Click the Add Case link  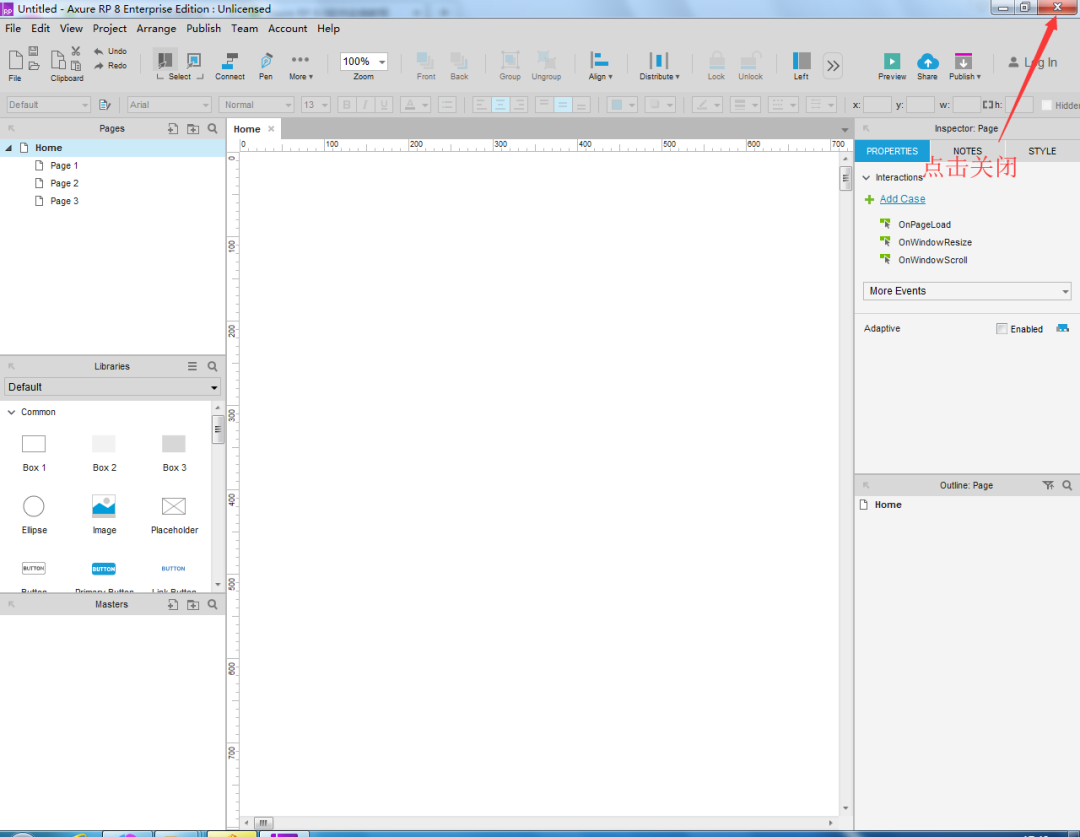point(901,199)
